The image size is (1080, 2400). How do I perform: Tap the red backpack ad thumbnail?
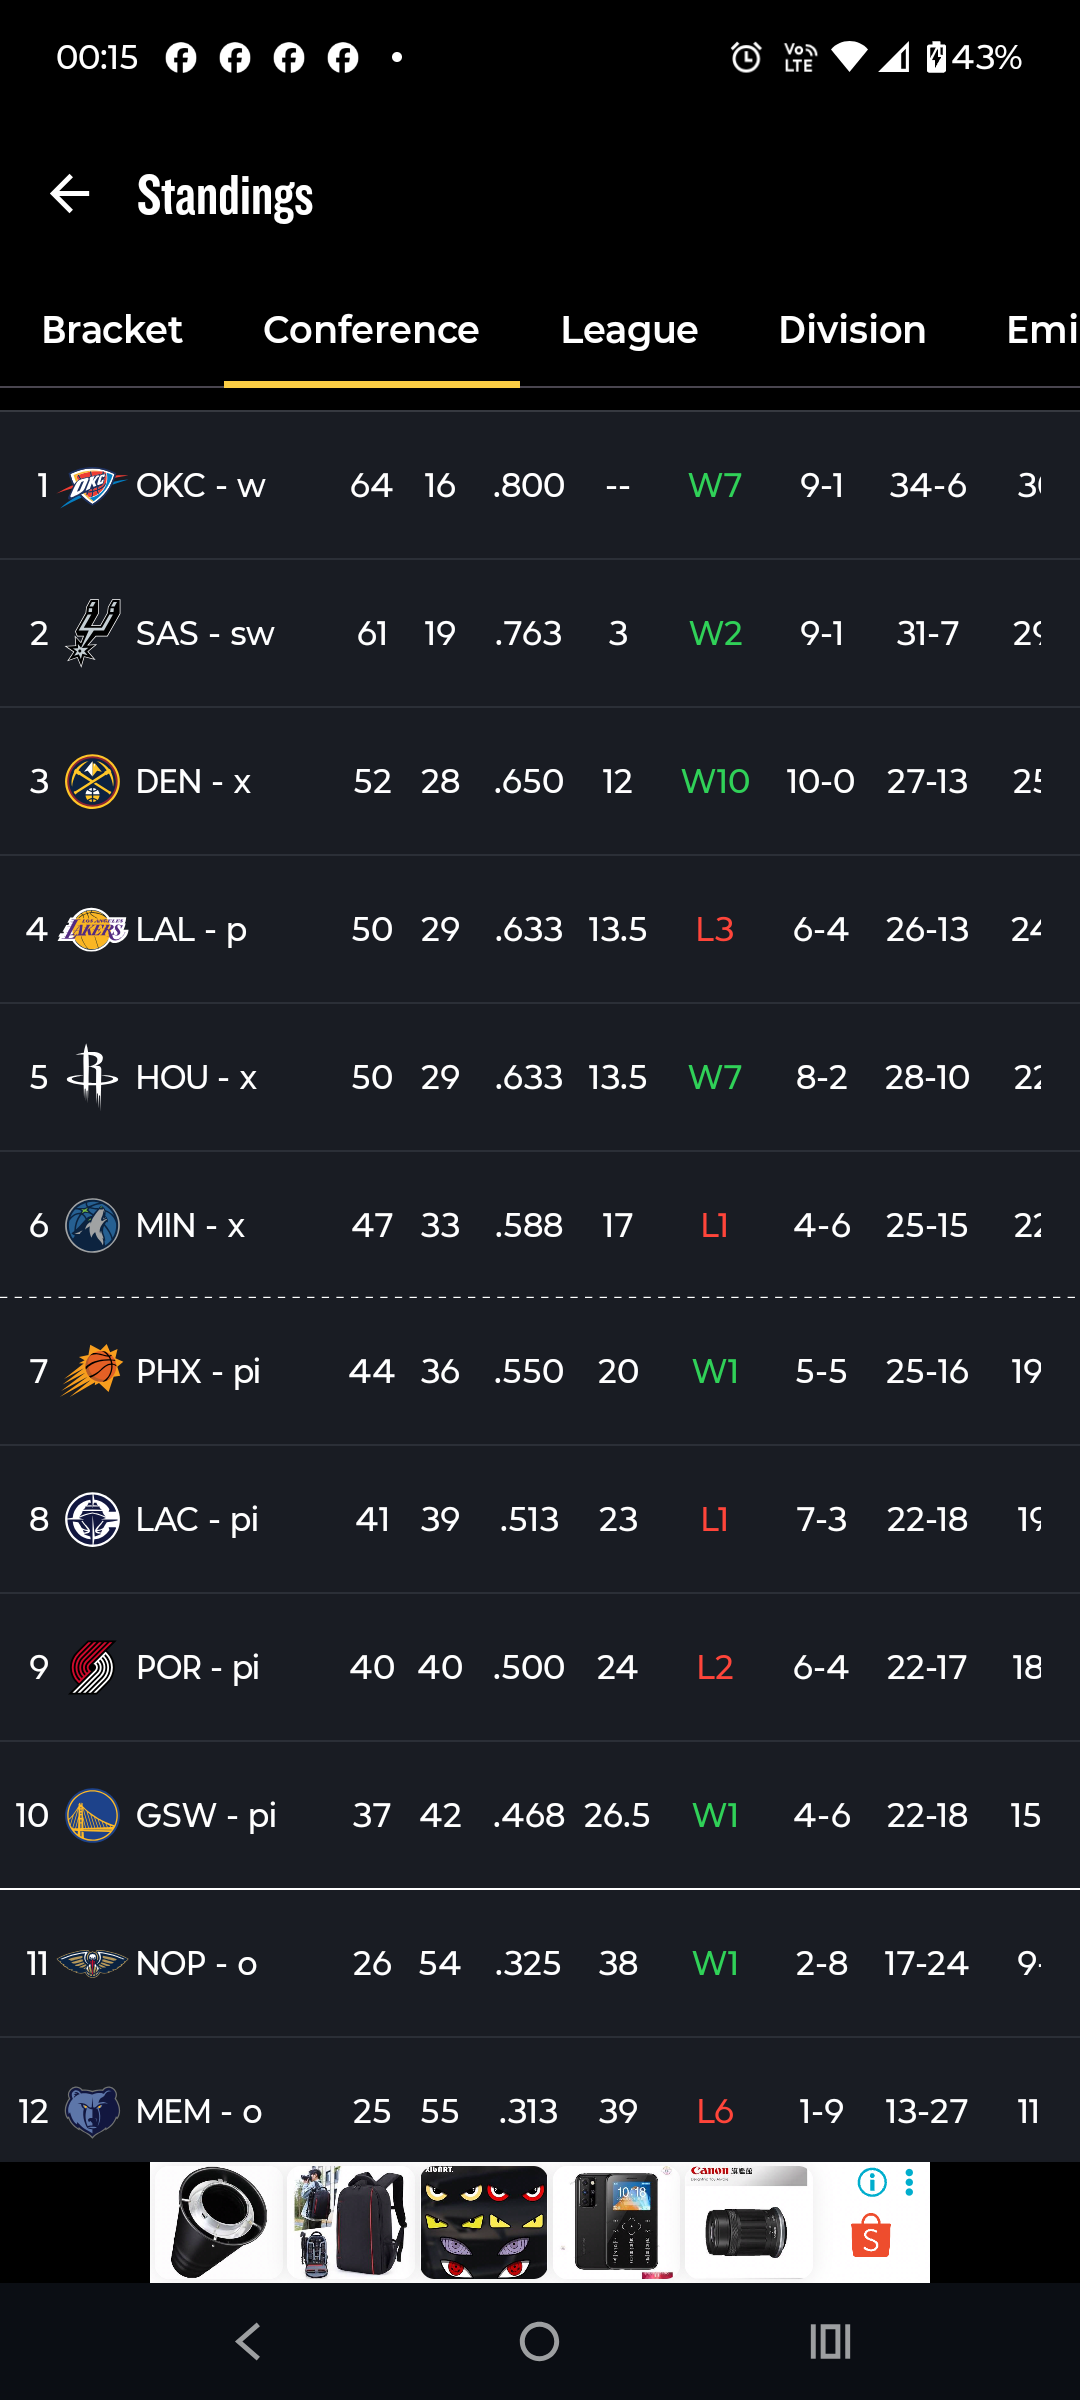pos(349,2222)
